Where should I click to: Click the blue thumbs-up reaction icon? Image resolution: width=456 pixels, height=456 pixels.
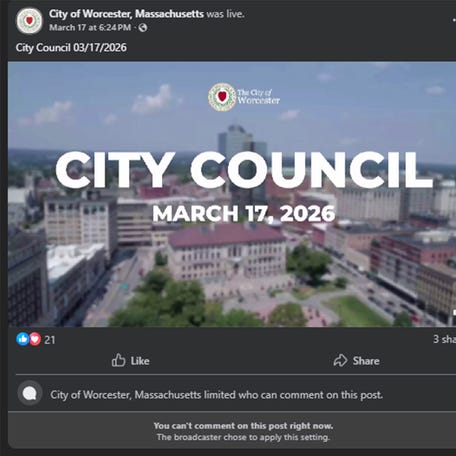(23, 339)
